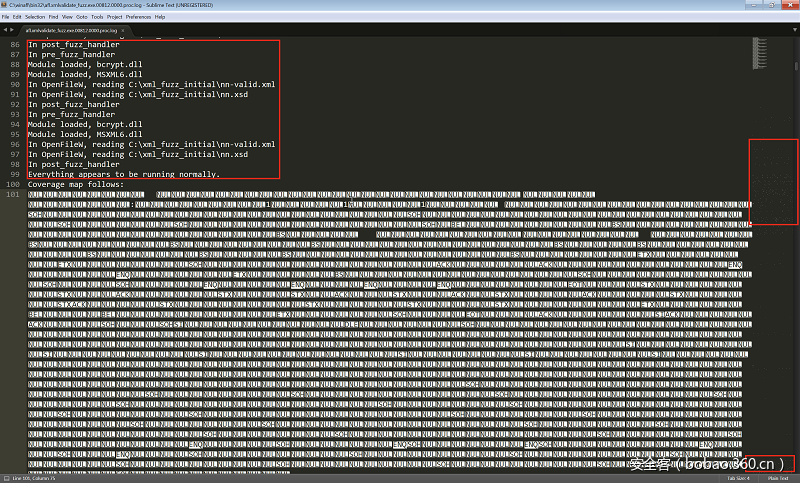This screenshot has width=800, height=483.
Task: Open the Selection menu
Action: pos(34,17)
